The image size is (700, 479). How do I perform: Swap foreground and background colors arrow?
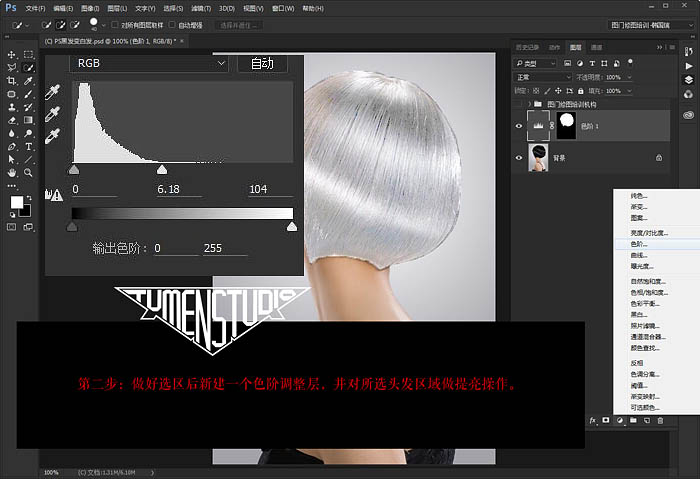[x=29, y=198]
